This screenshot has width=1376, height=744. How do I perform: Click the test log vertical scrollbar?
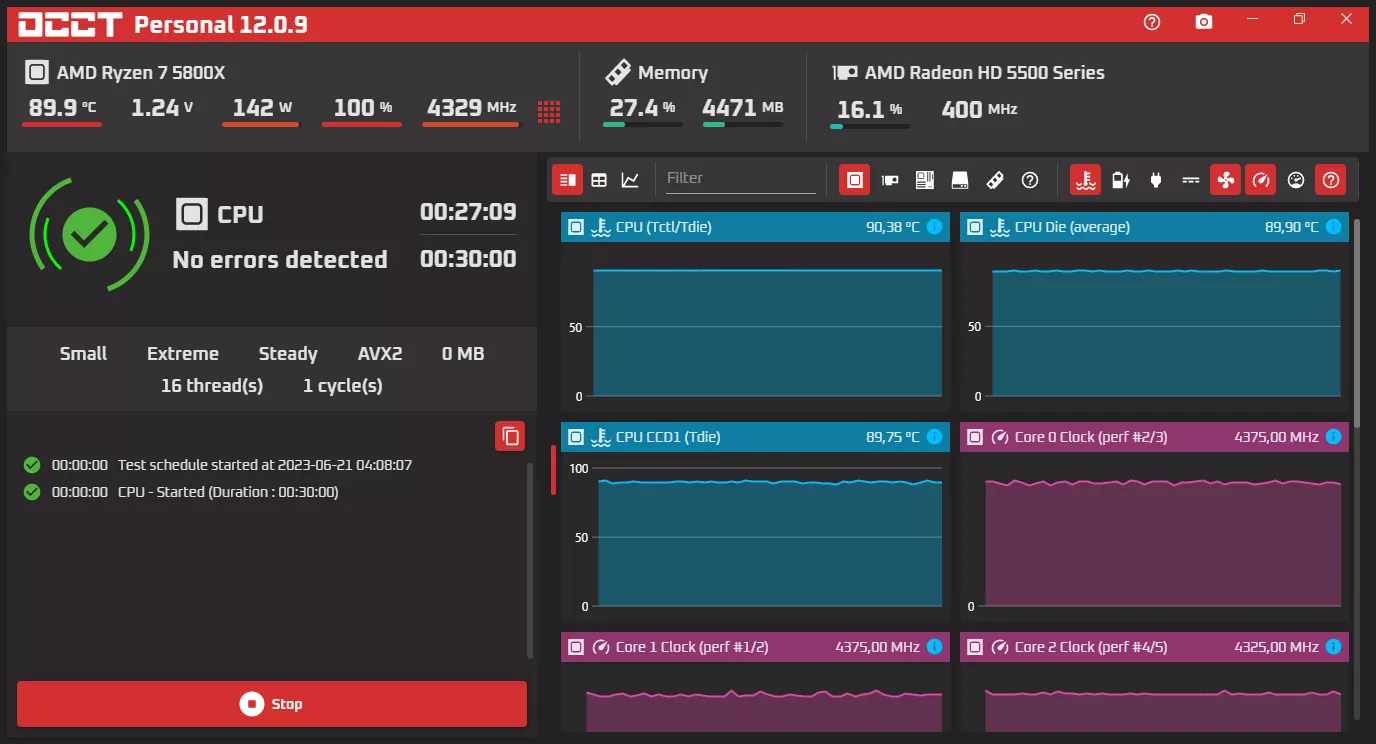point(530,560)
